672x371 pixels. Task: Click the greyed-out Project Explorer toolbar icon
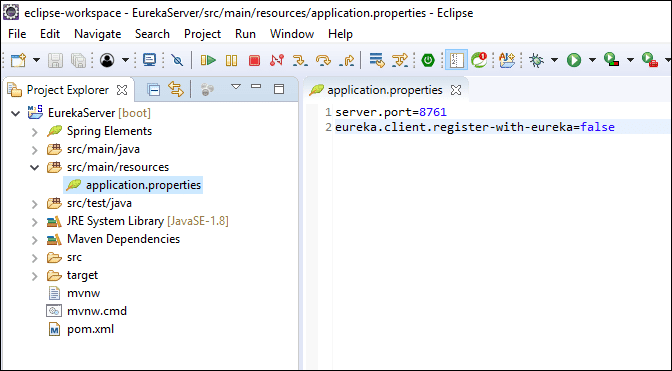tap(207, 90)
